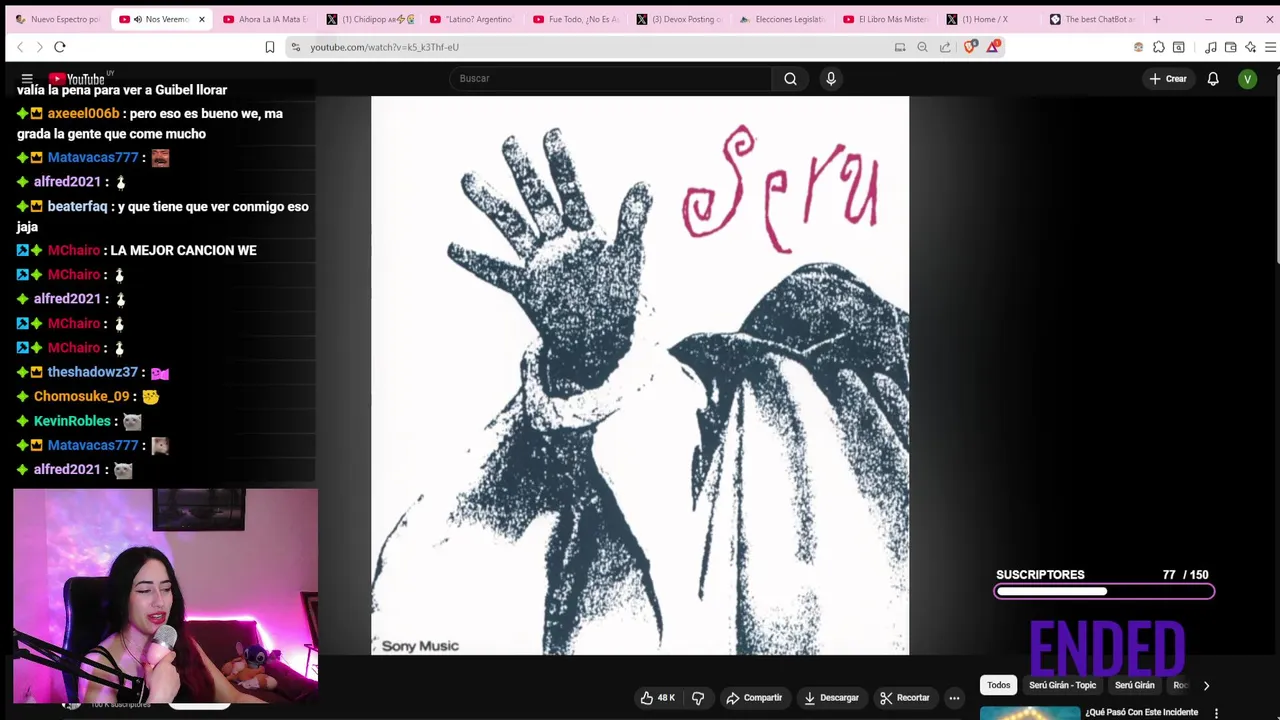Image resolution: width=1280 pixels, height=720 pixels.
Task: Select the 'Serú Girán' filter chip
Action: click(1134, 685)
